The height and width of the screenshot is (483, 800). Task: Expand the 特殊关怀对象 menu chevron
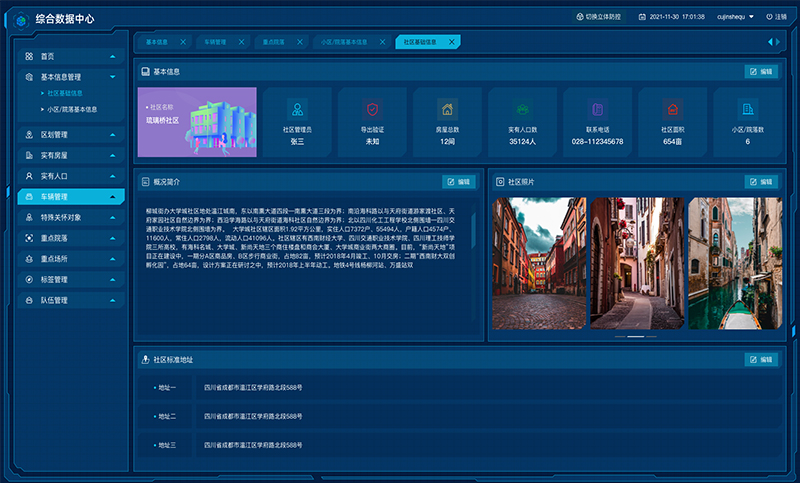[x=113, y=218]
